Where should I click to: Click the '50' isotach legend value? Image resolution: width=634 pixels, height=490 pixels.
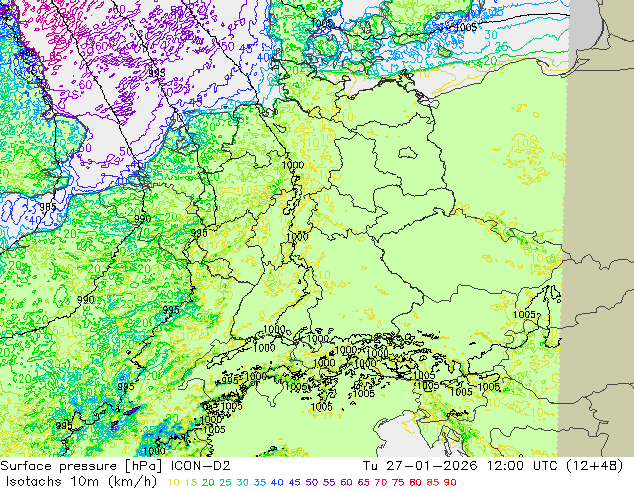pyautogui.click(x=312, y=482)
